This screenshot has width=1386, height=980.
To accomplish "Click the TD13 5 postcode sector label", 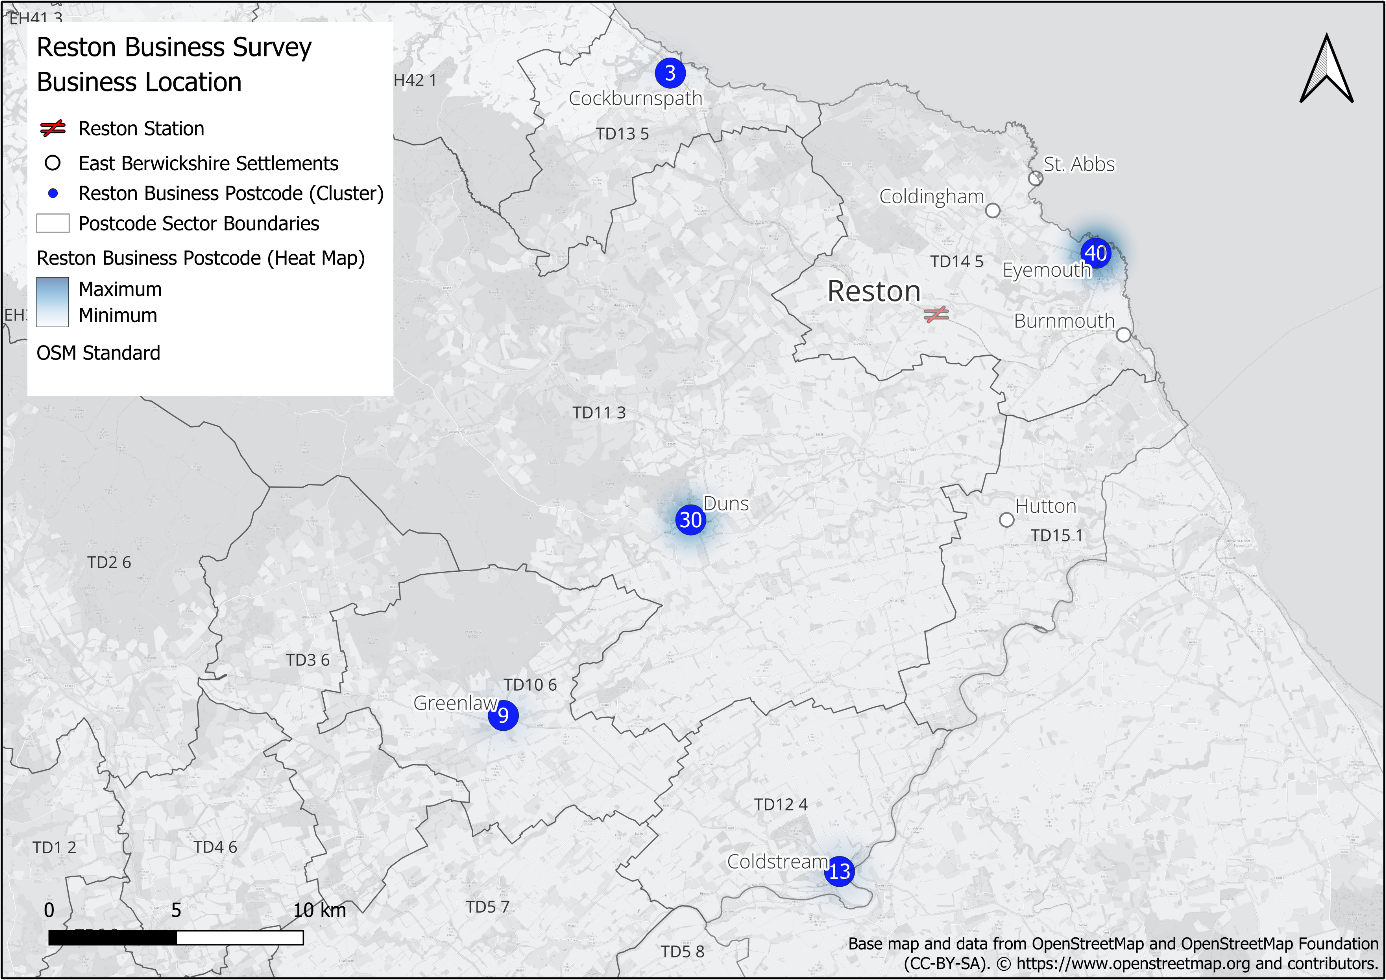I will click(x=622, y=134).
